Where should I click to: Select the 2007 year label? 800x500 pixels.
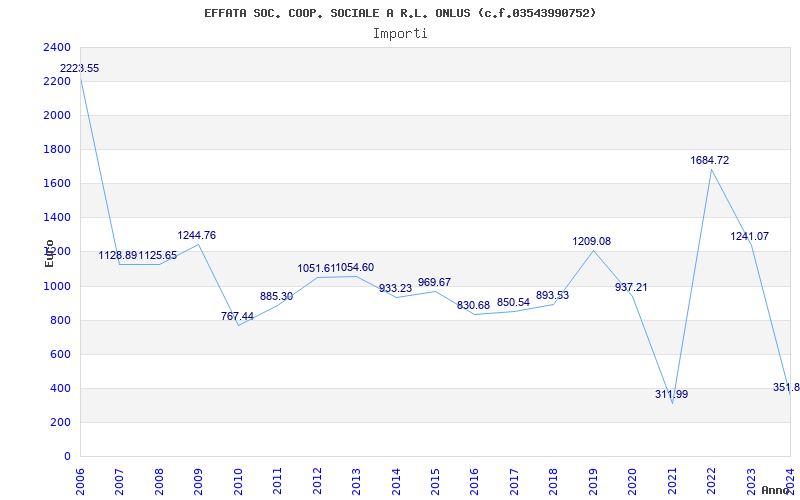click(x=119, y=482)
